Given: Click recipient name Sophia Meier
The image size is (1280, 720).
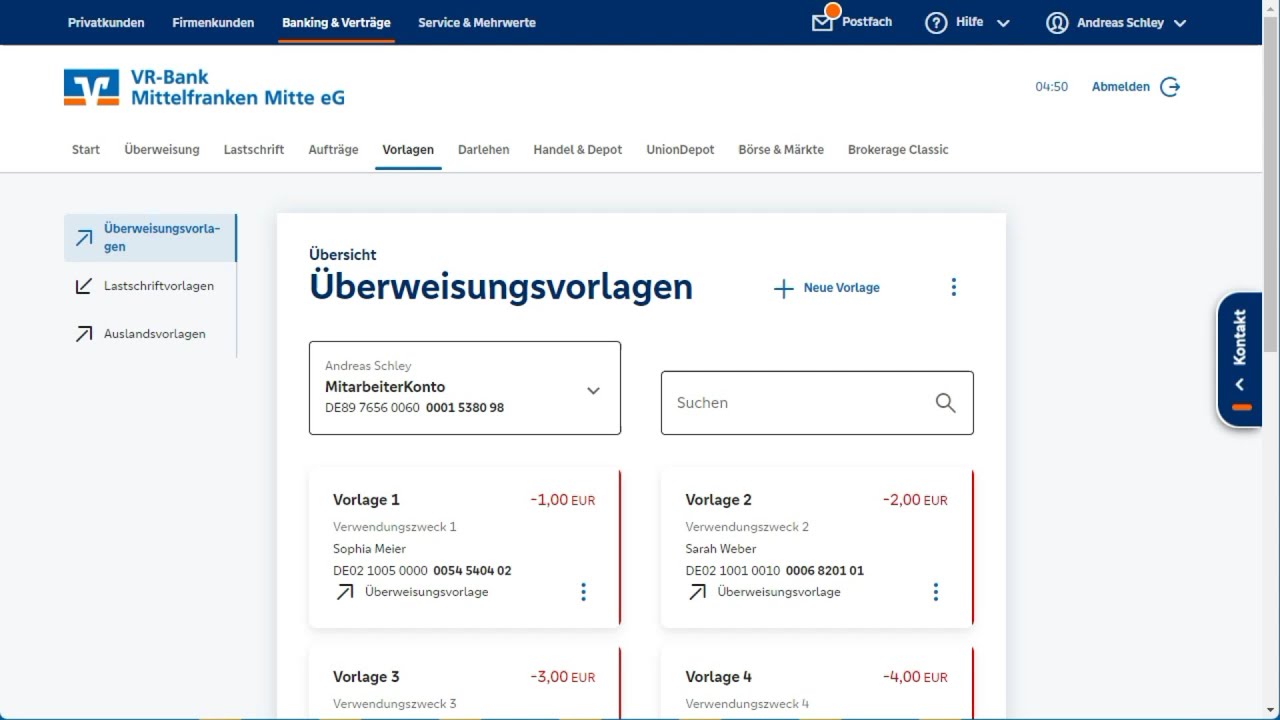Looking at the screenshot, I should (370, 549).
